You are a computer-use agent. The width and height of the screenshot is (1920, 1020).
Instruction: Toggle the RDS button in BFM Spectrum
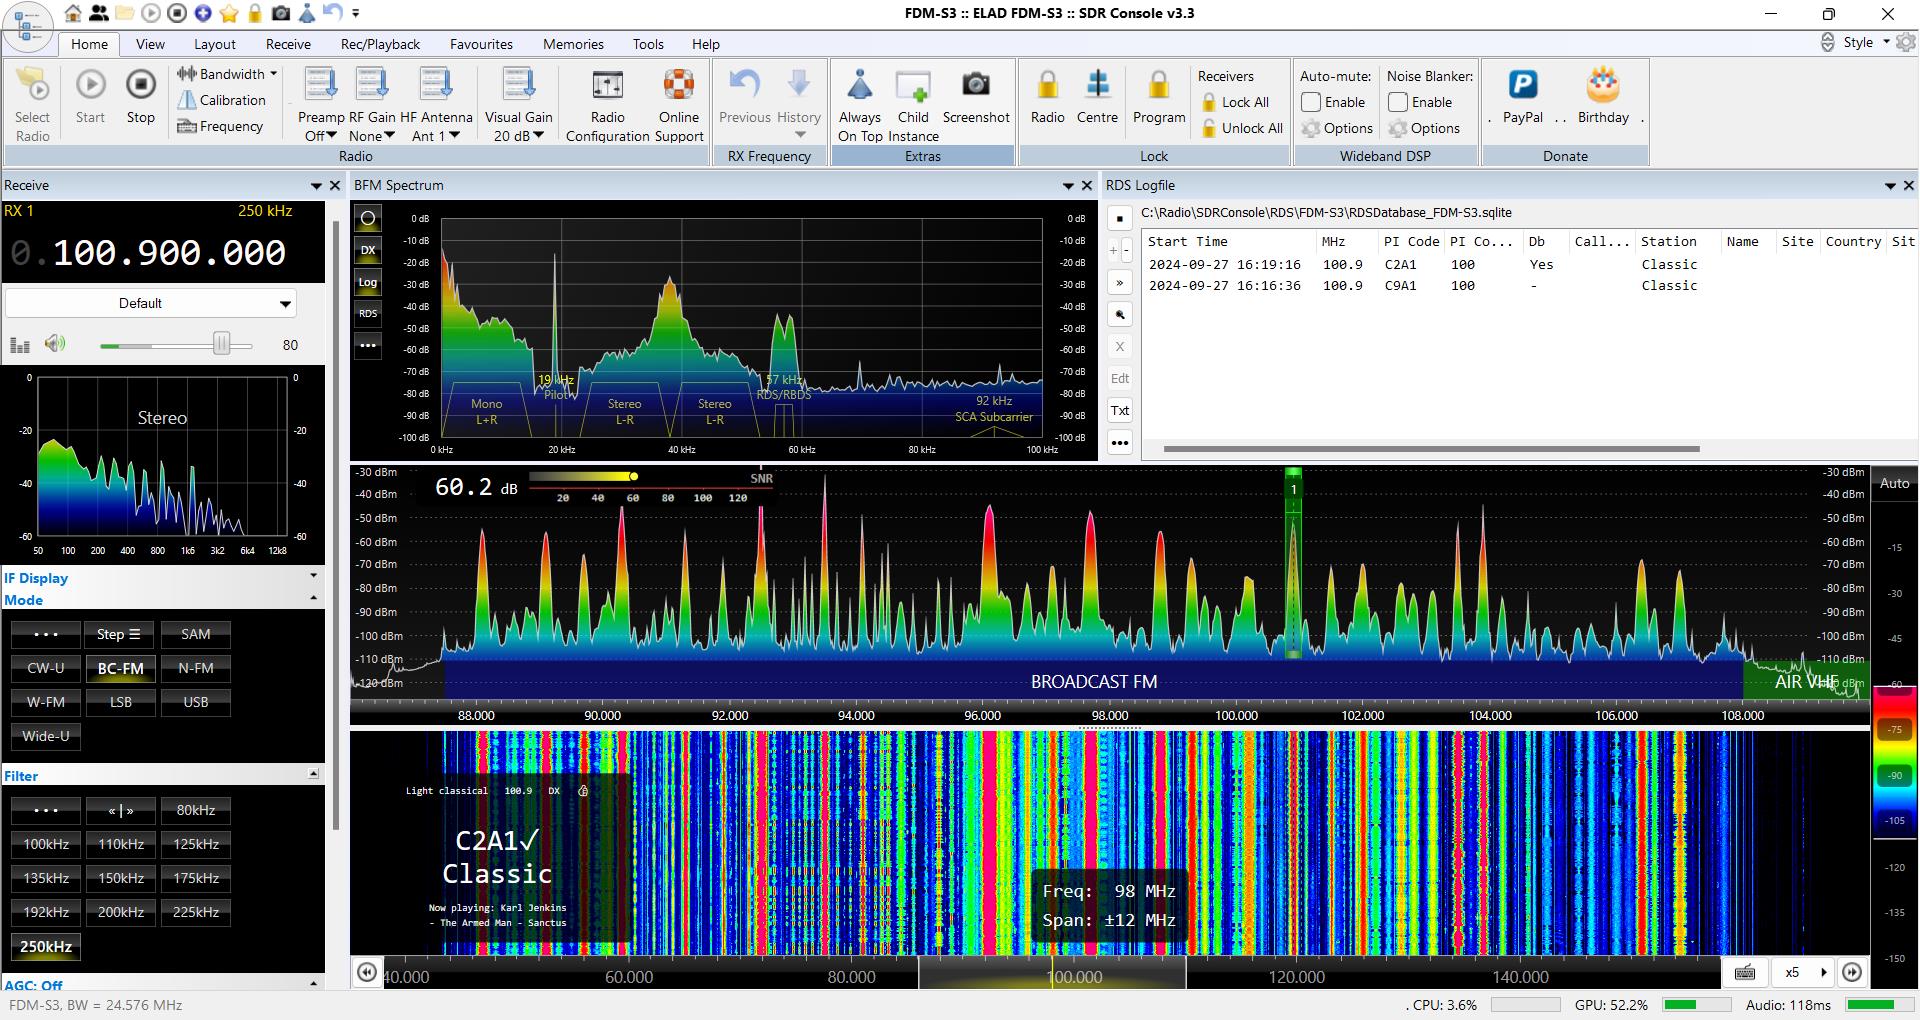tap(368, 314)
